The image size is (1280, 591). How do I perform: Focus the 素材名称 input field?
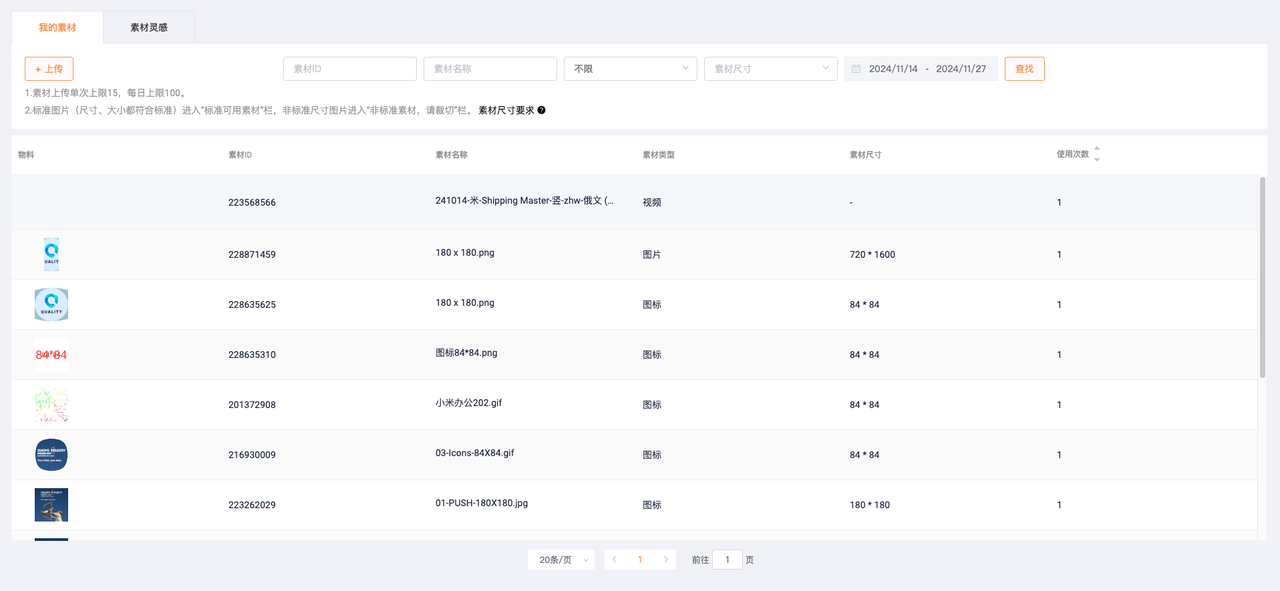490,69
